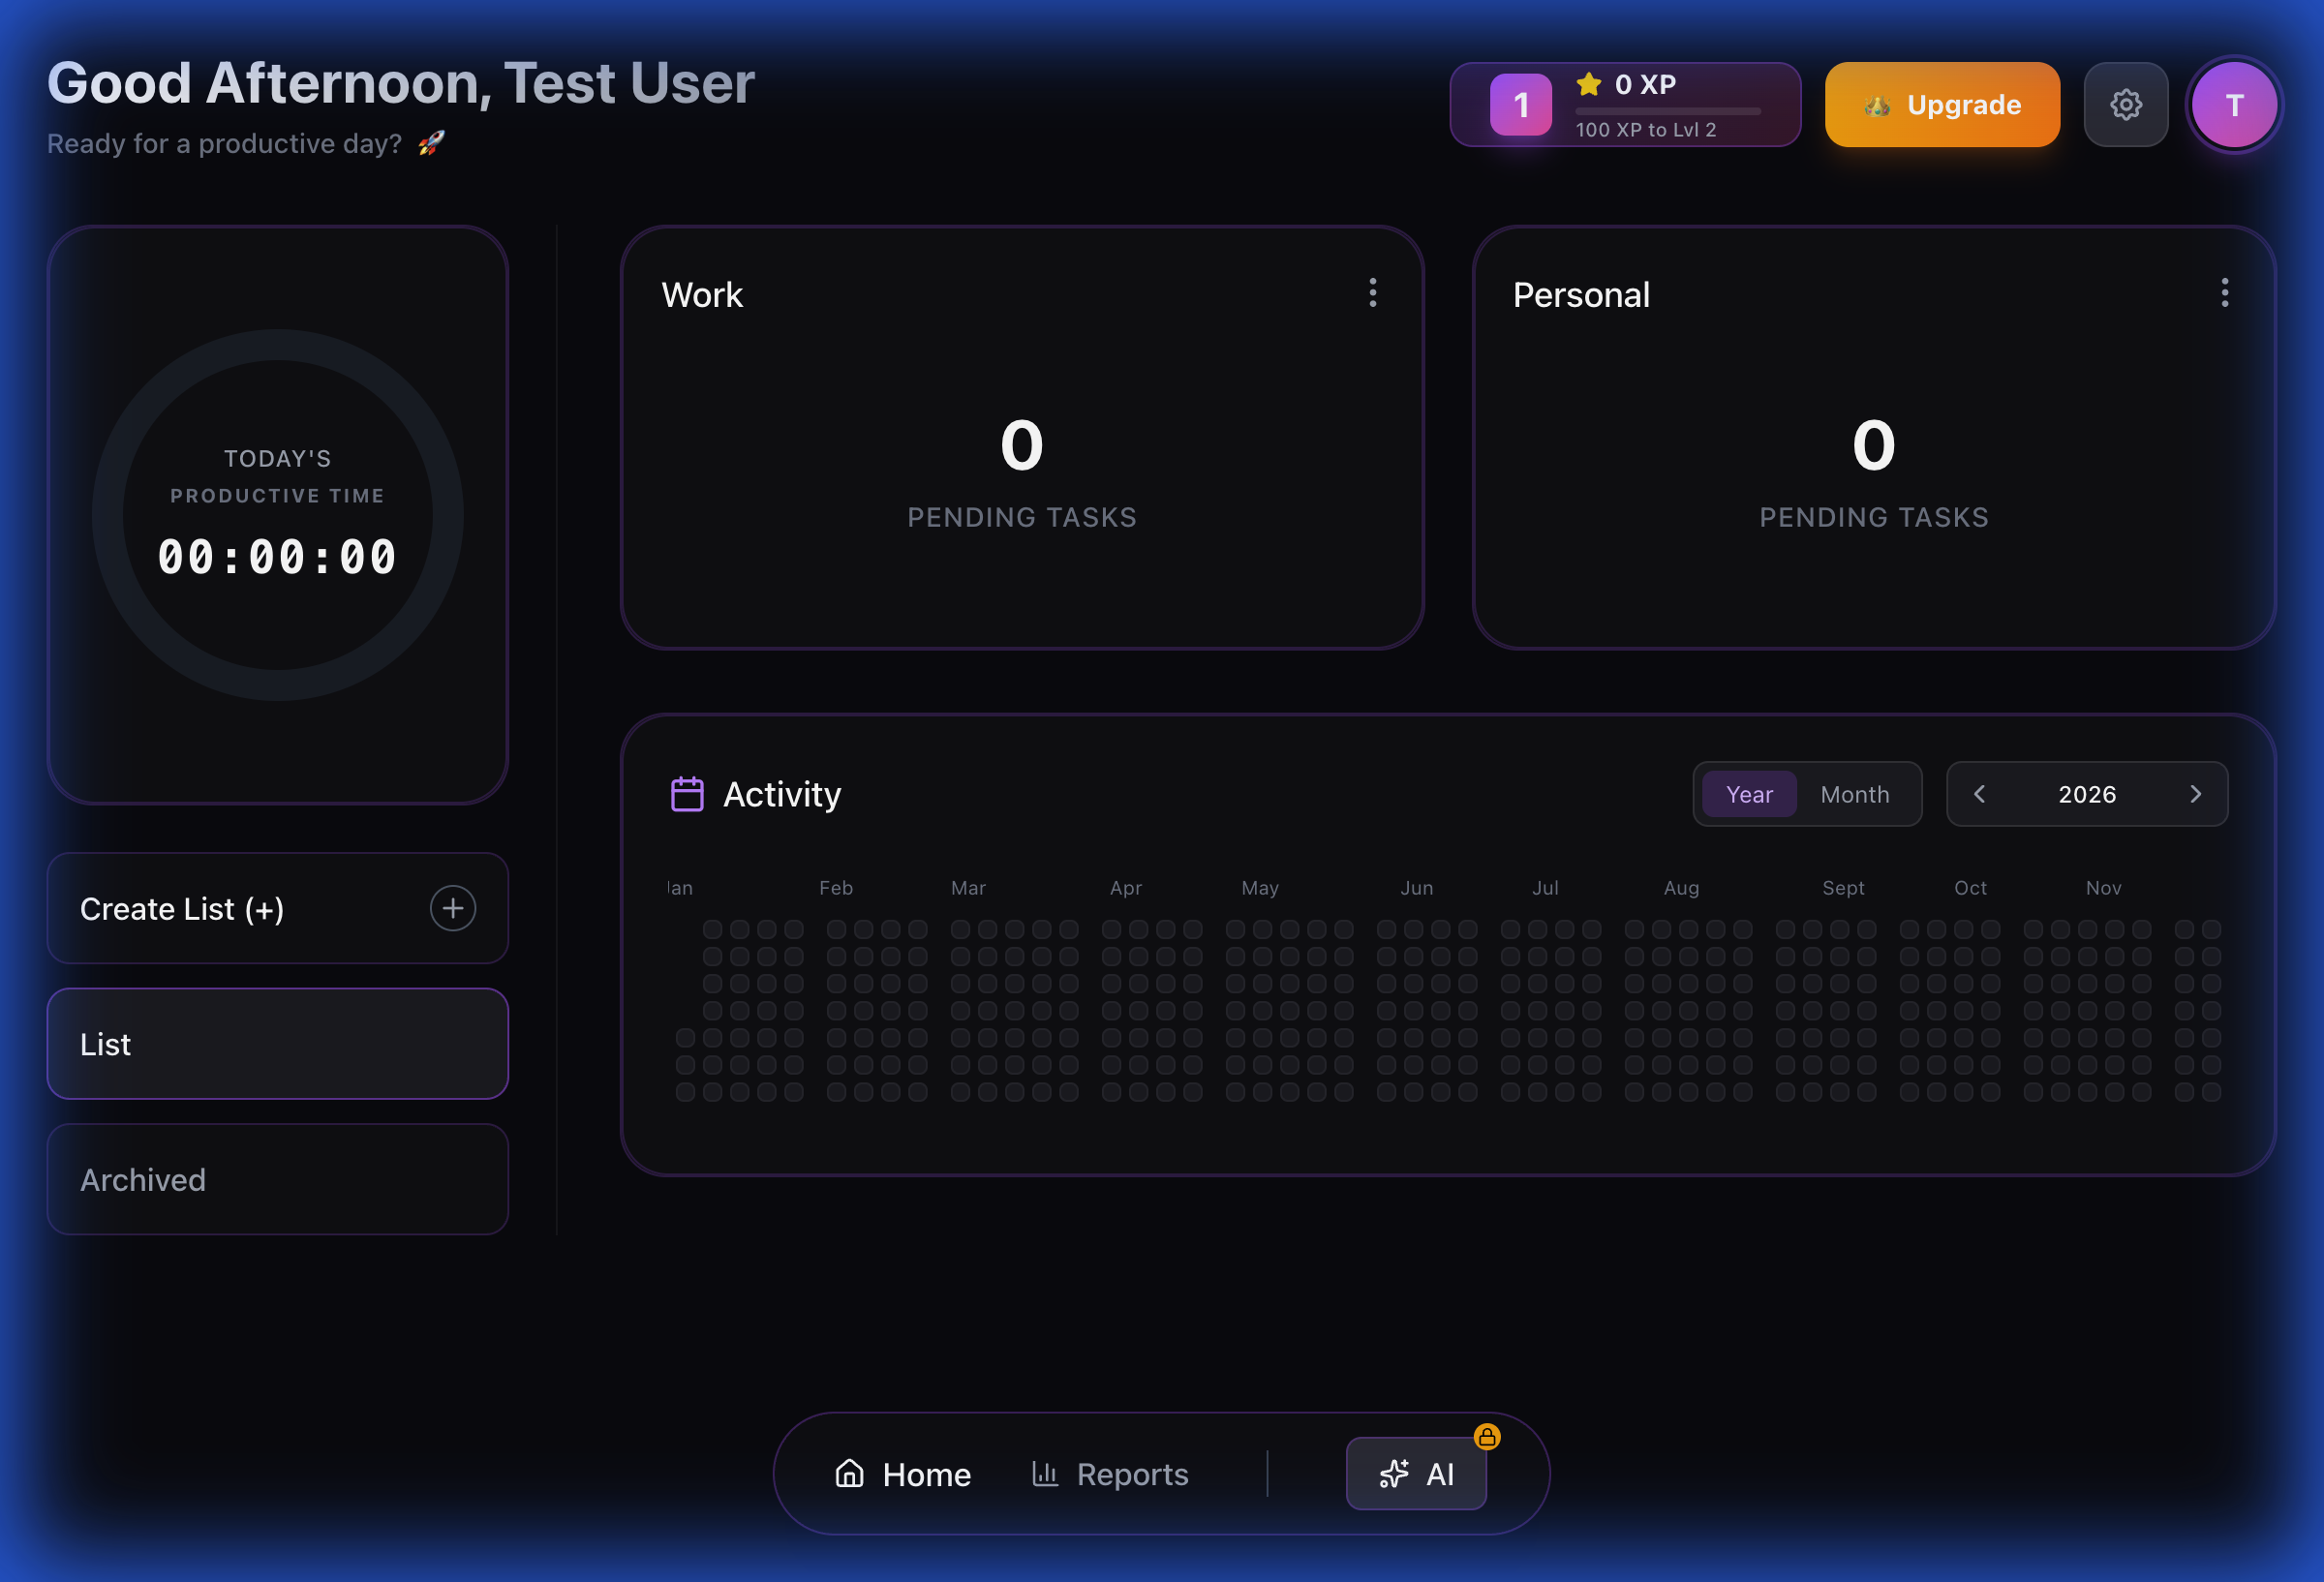This screenshot has width=2324, height=1582.
Task: Click the 00:00:00 timer display
Action: [278, 557]
